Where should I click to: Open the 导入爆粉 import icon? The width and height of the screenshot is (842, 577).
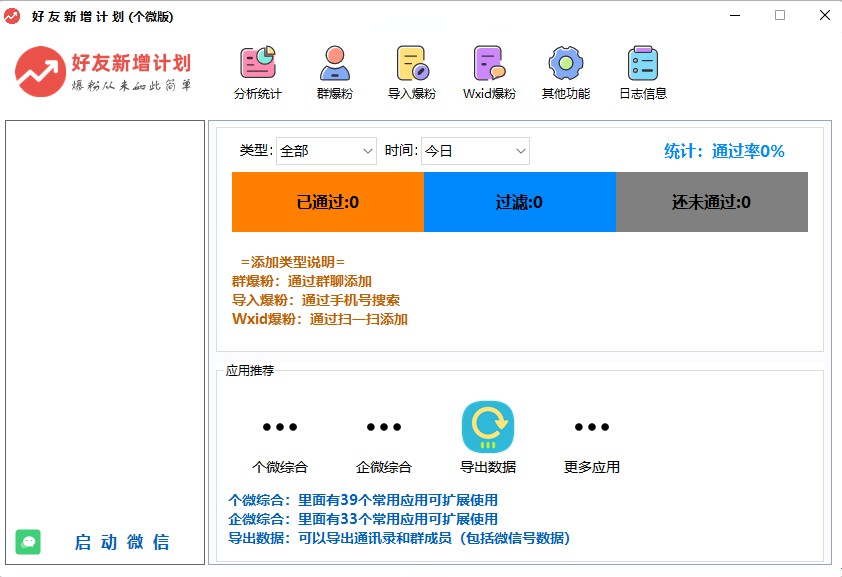click(x=411, y=65)
